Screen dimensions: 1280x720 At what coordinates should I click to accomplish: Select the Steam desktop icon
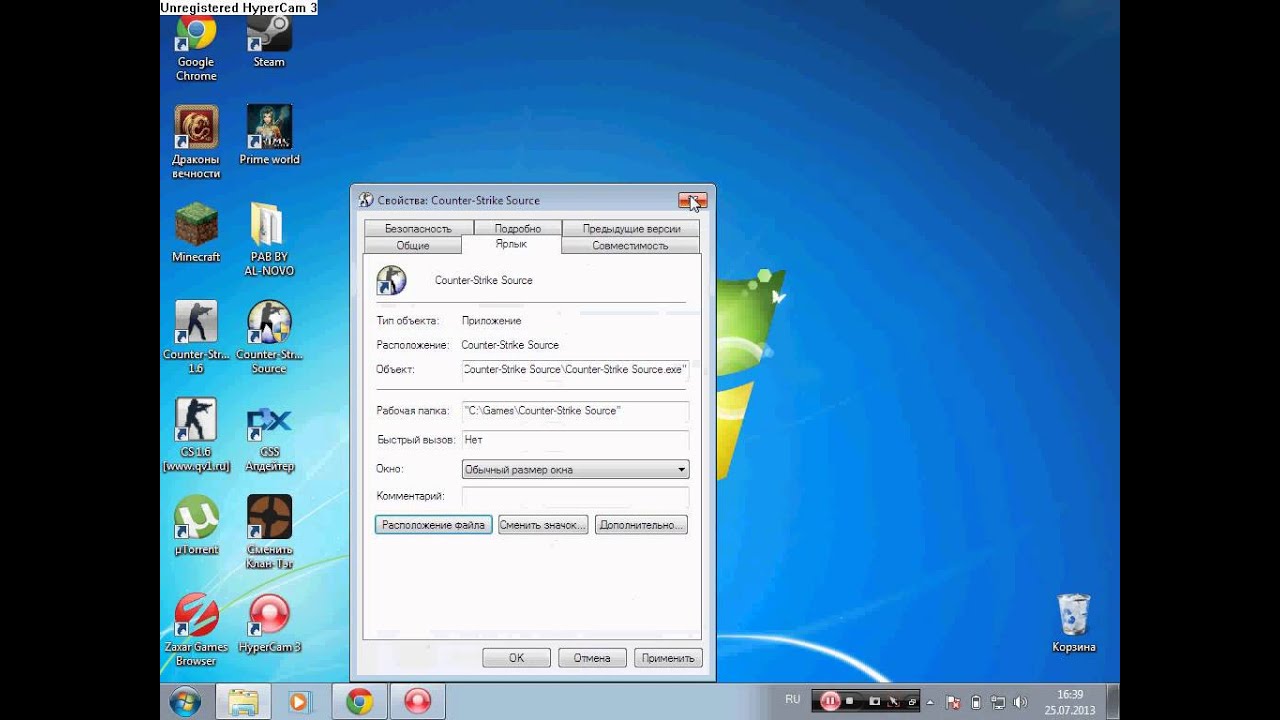point(269,43)
